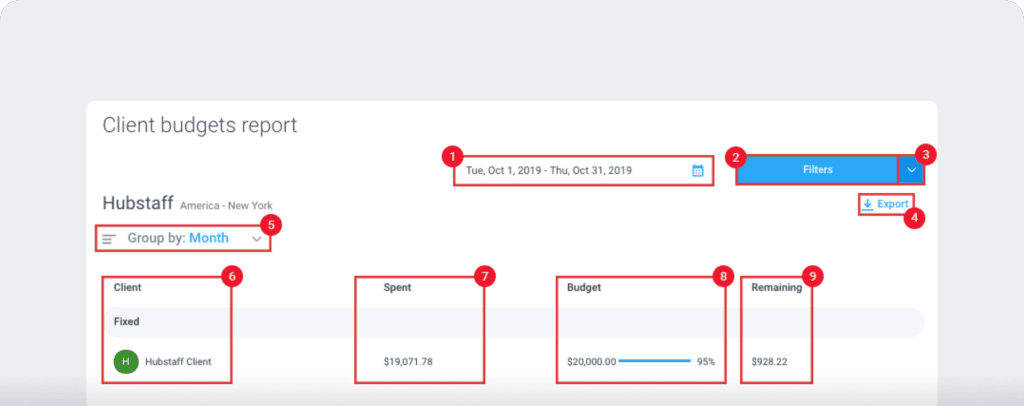
Task: Open the calendar icon in date range field
Action: 697,170
